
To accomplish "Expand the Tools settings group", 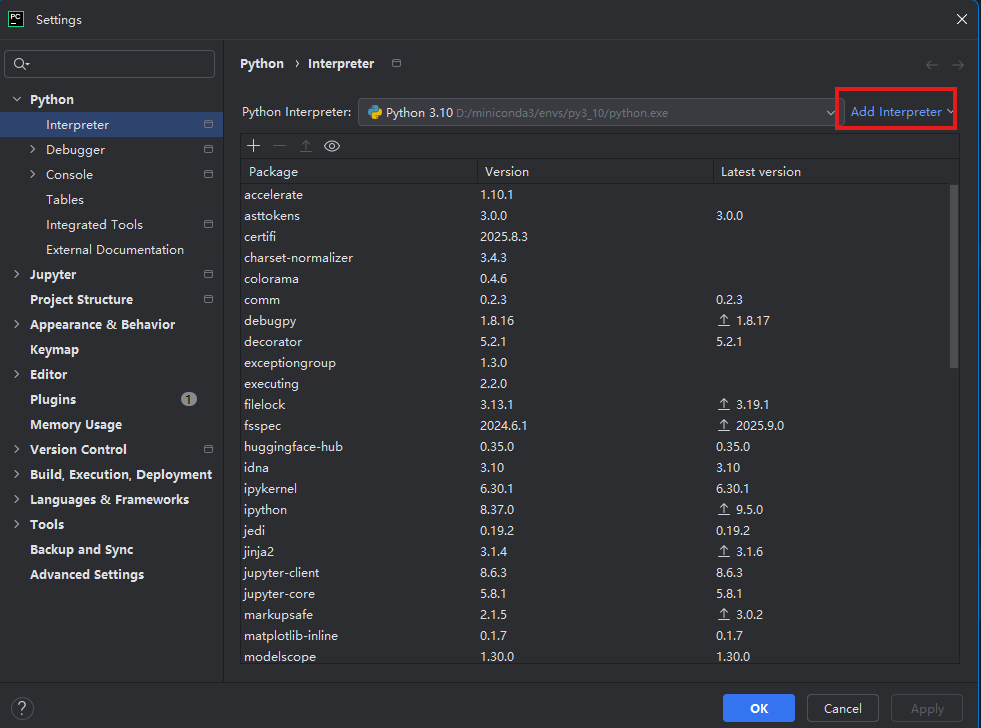I will pos(17,525).
